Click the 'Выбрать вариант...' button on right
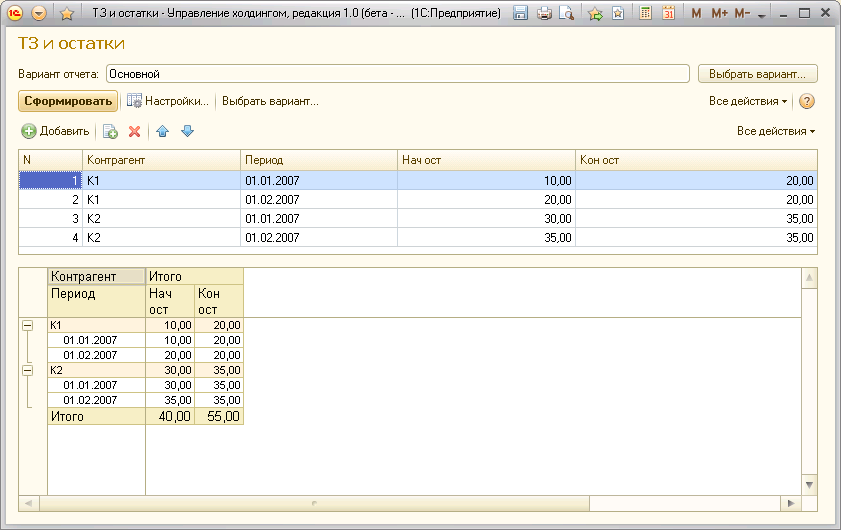 tap(758, 74)
